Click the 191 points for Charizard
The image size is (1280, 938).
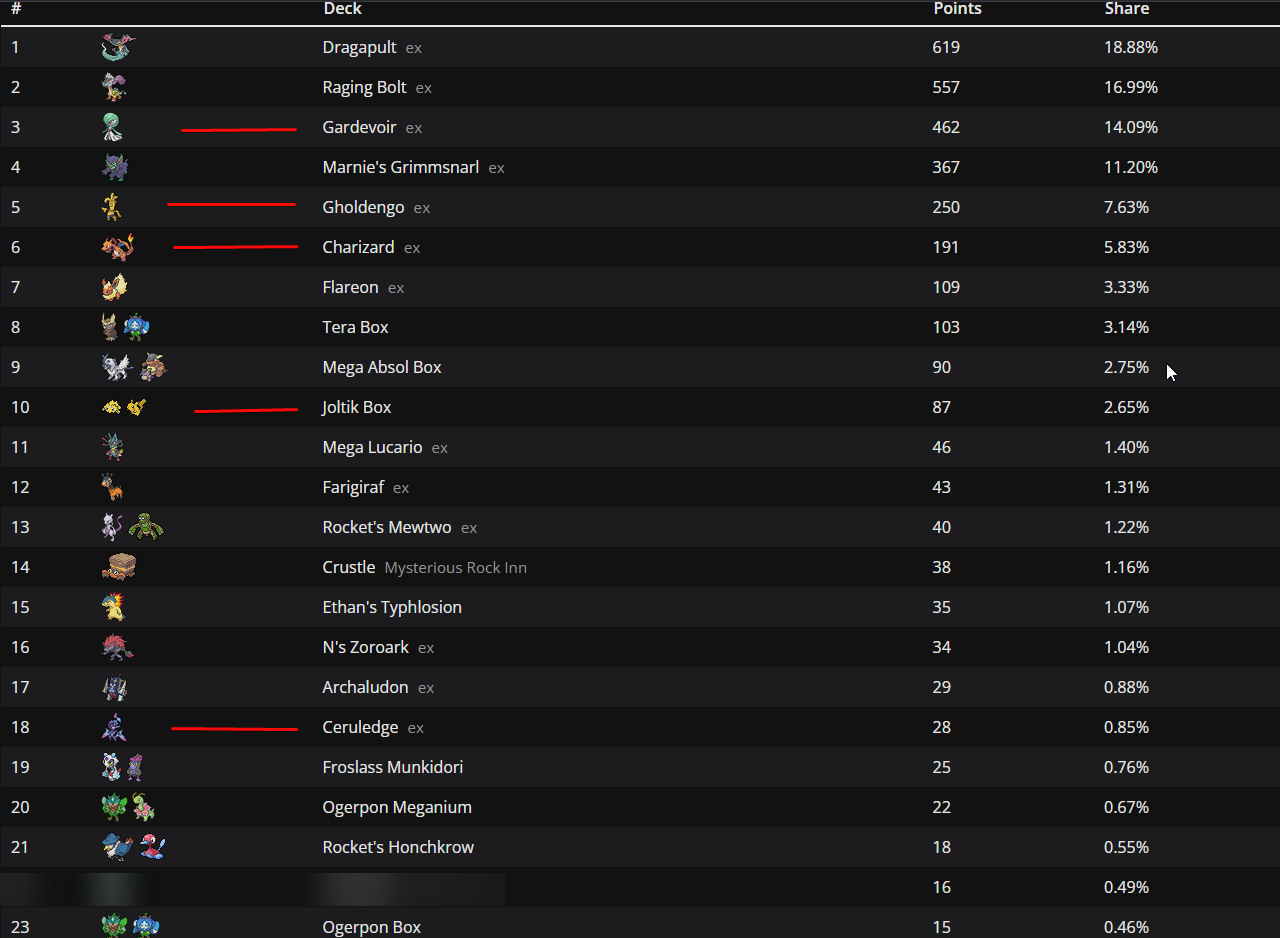[946, 247]
